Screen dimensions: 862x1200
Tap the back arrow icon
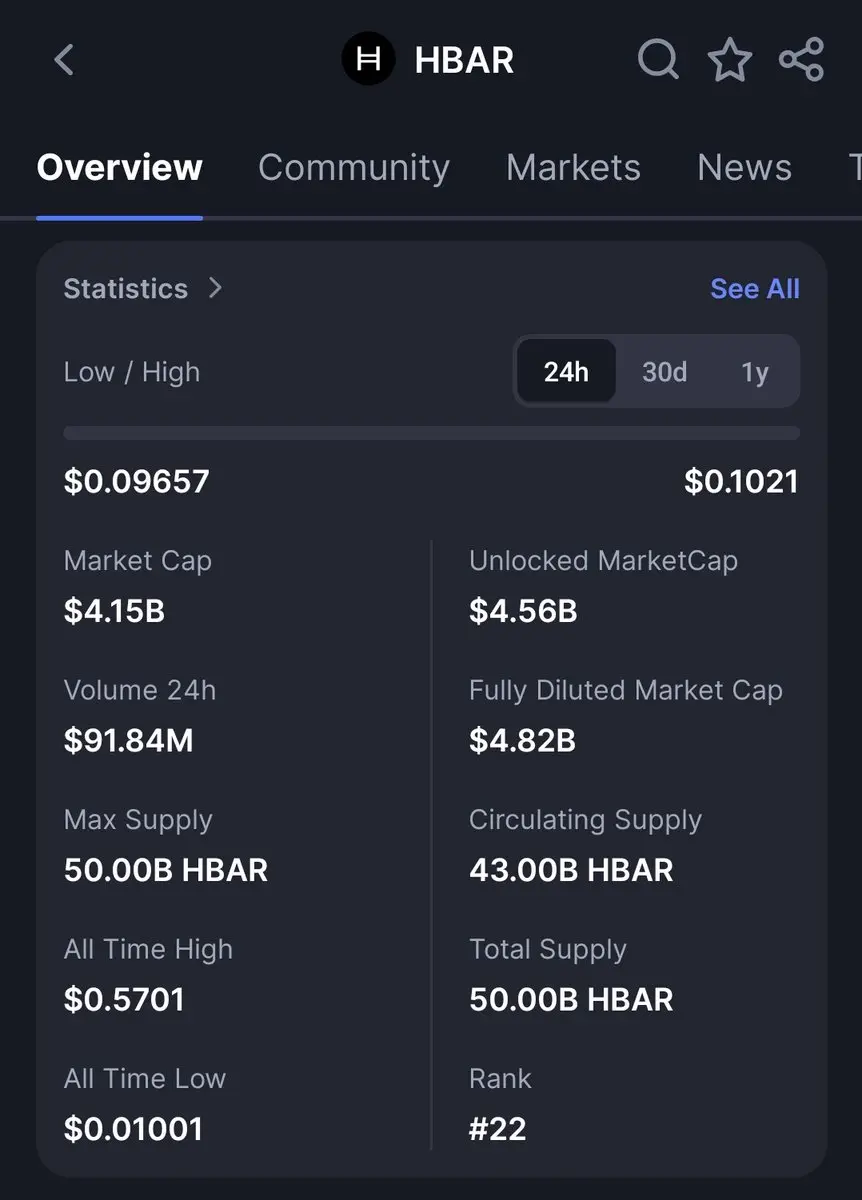[64, 60]
